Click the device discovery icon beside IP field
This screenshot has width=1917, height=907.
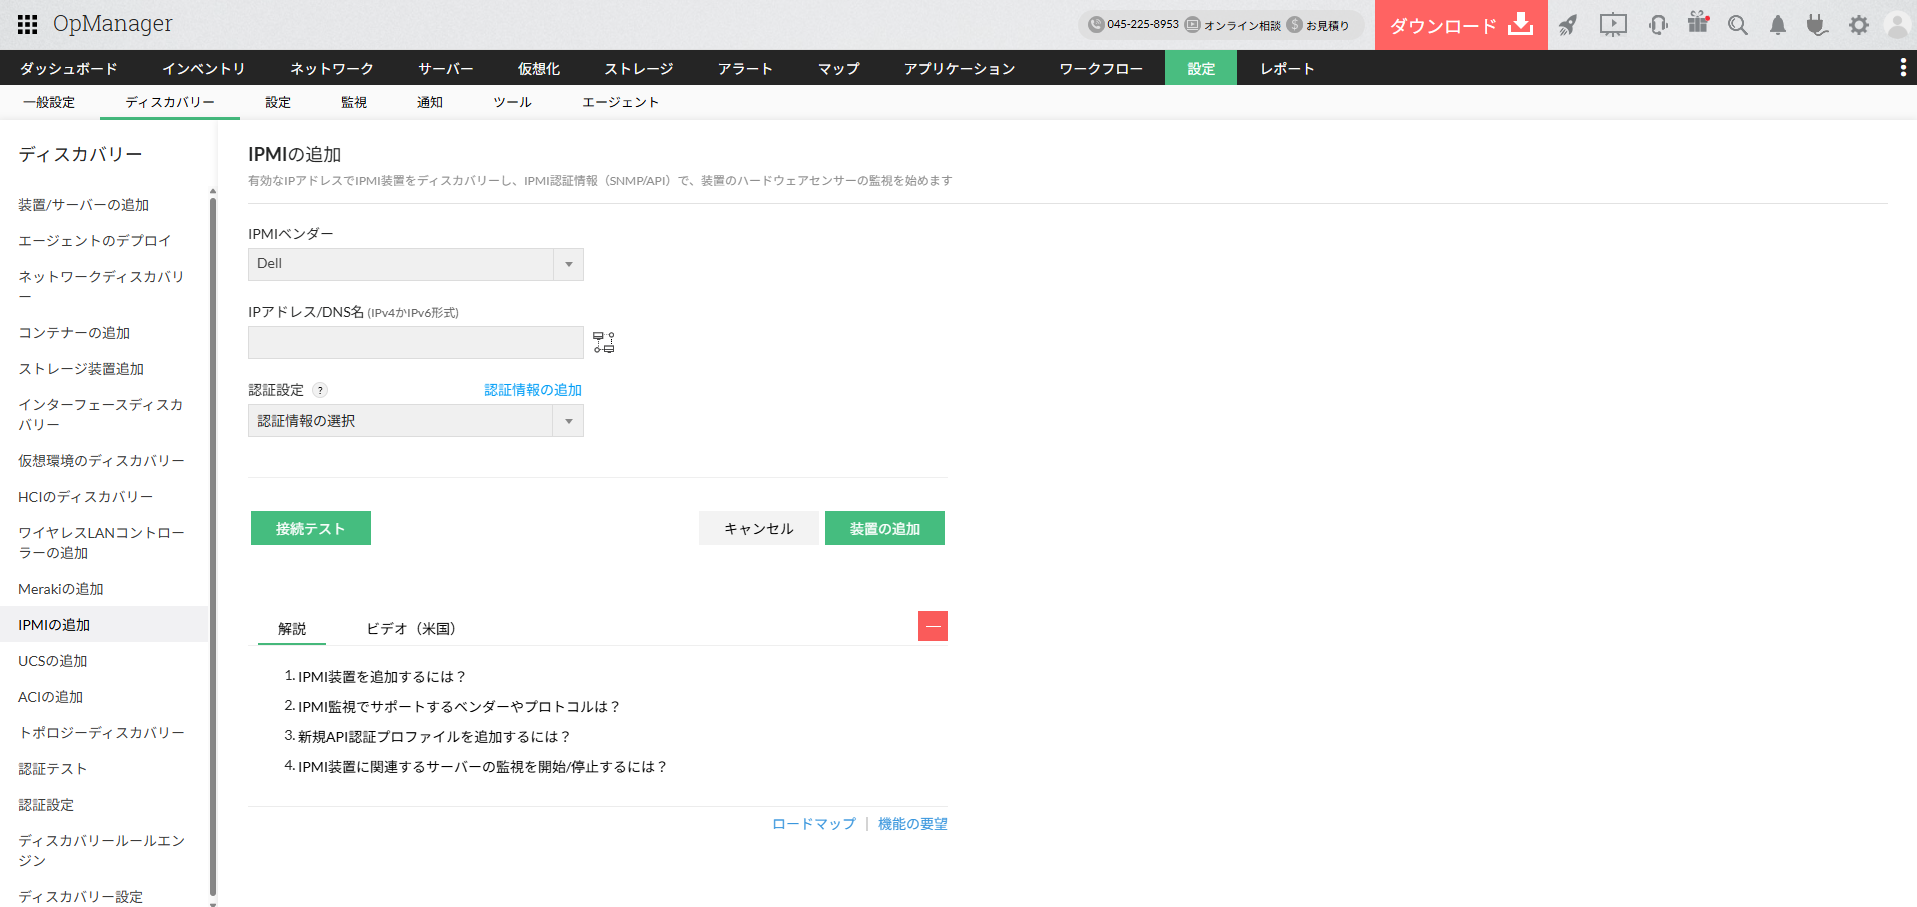pos(603,341)
